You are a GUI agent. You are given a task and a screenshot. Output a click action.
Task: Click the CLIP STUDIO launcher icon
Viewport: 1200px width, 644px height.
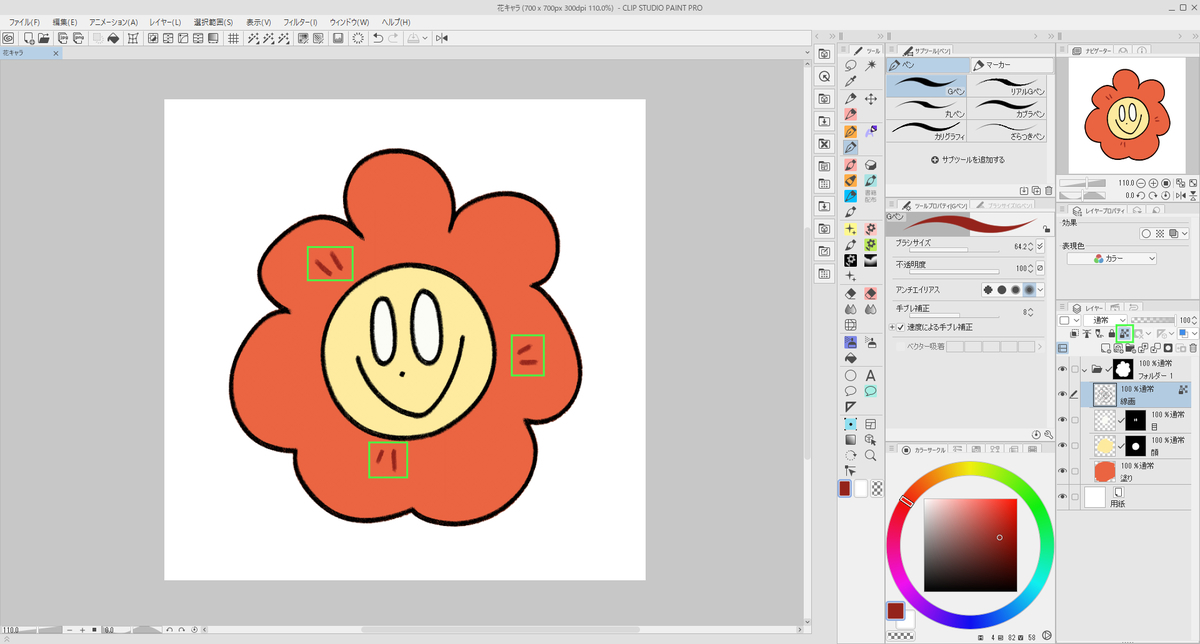click(x=8, y=38)
